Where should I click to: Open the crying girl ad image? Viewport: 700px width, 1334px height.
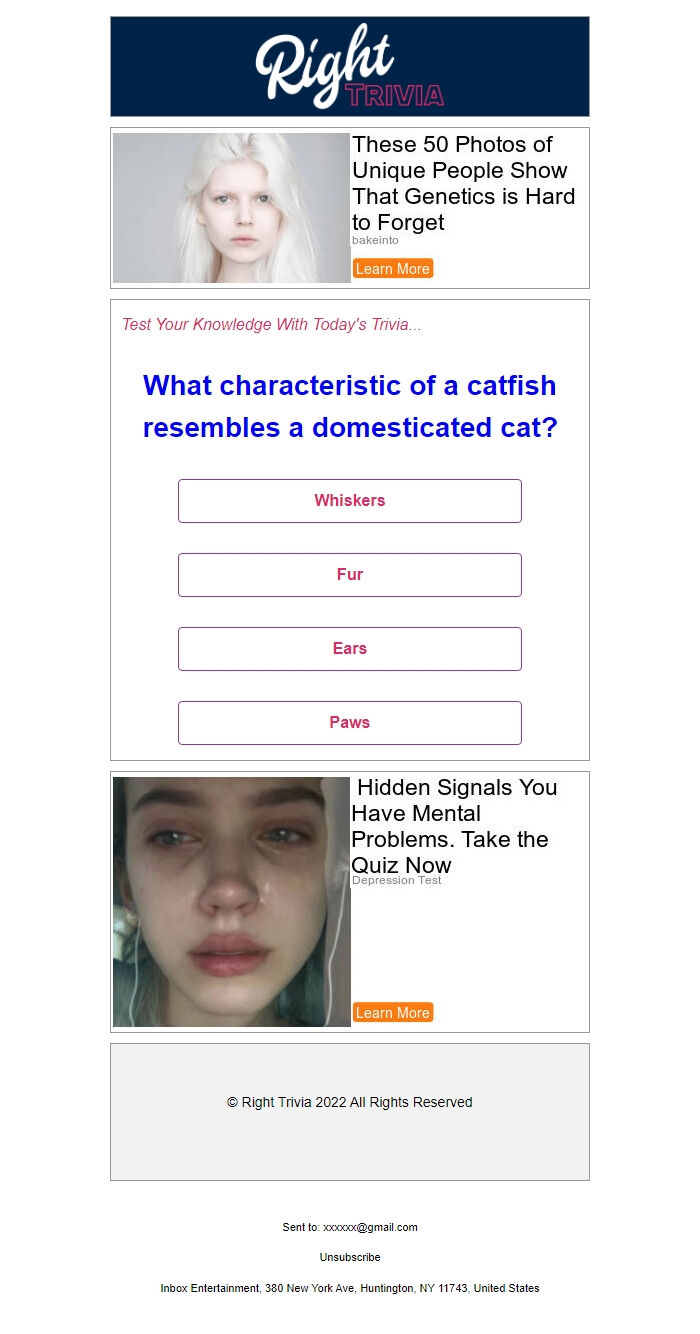pos(232,902)
